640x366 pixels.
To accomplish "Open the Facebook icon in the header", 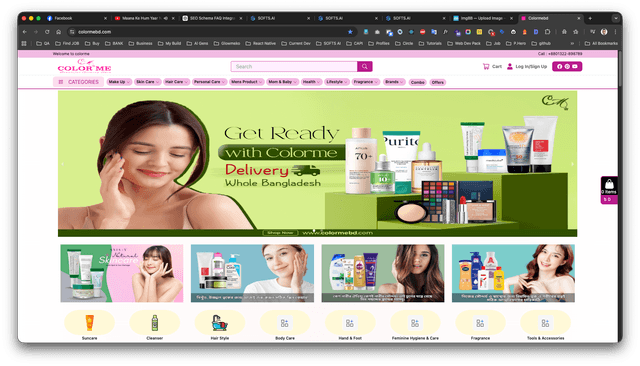I will (x=560, y=67).
